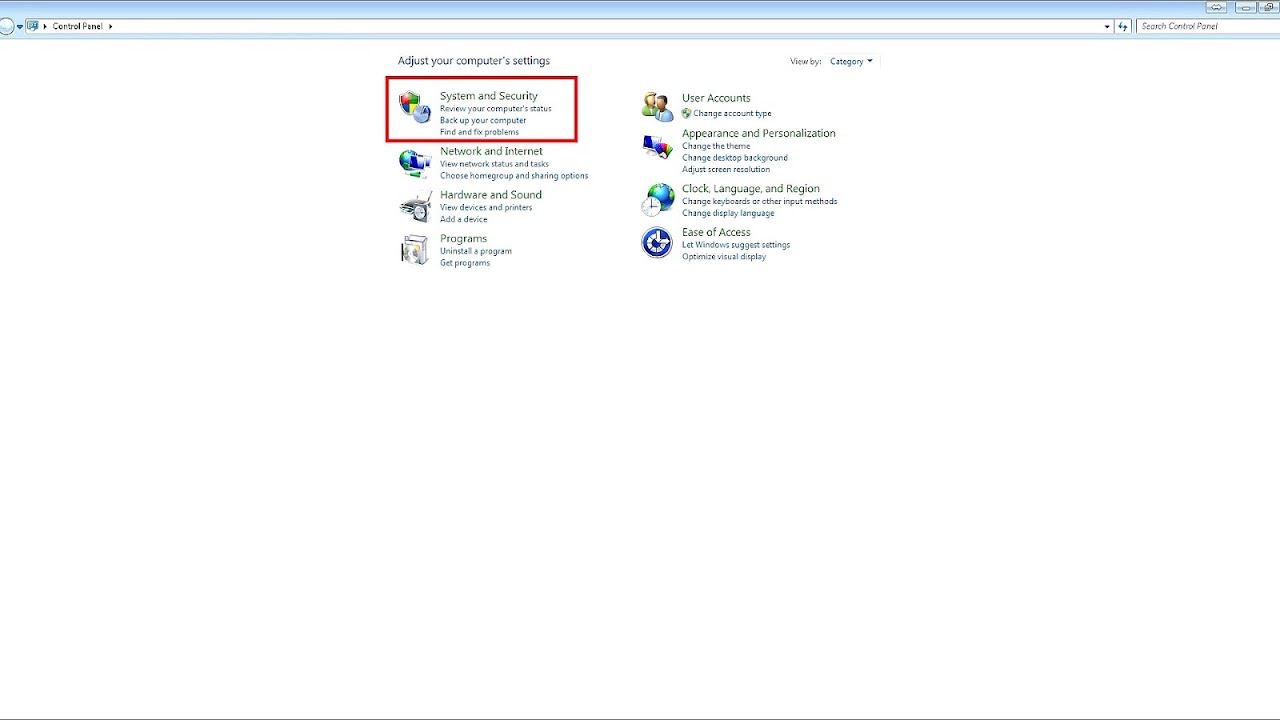
Task: Open Change the theme link
Action: (x=716, y=146)
